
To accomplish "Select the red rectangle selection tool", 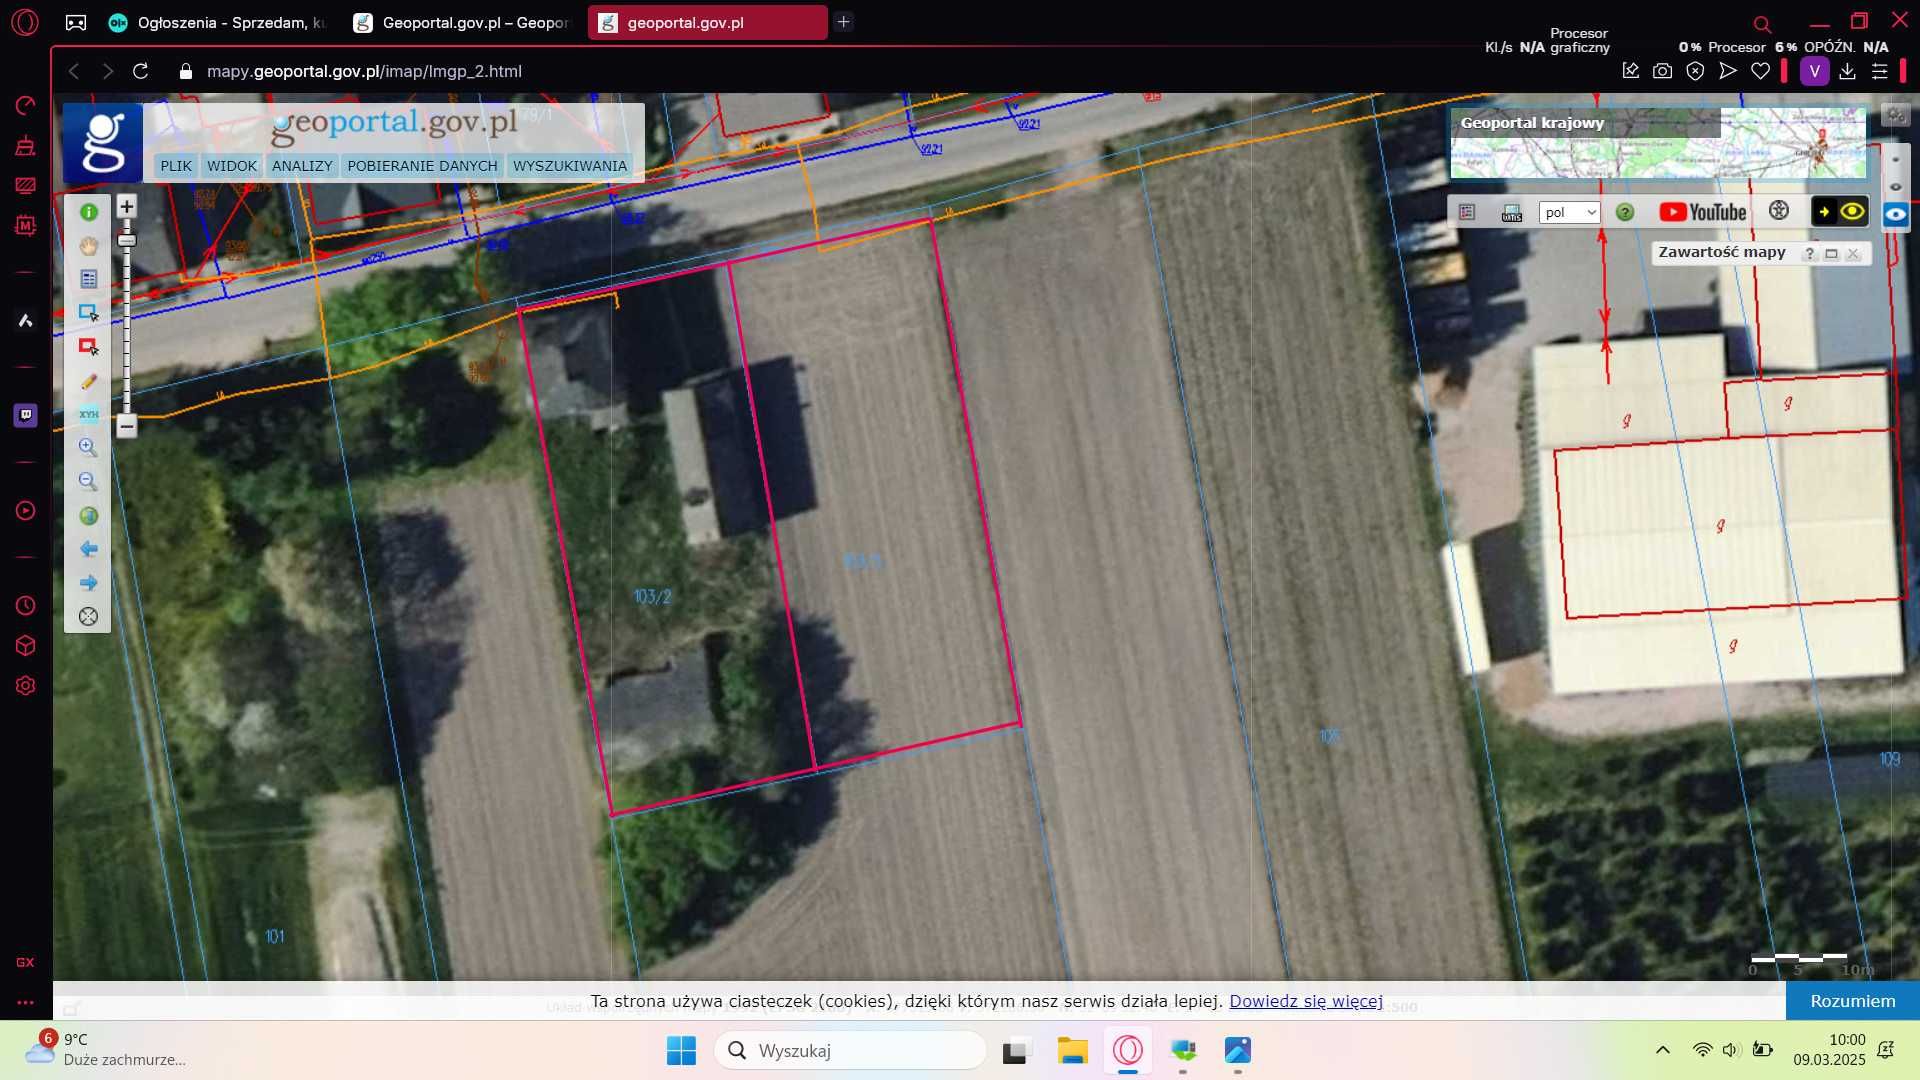I will (88, 347).
